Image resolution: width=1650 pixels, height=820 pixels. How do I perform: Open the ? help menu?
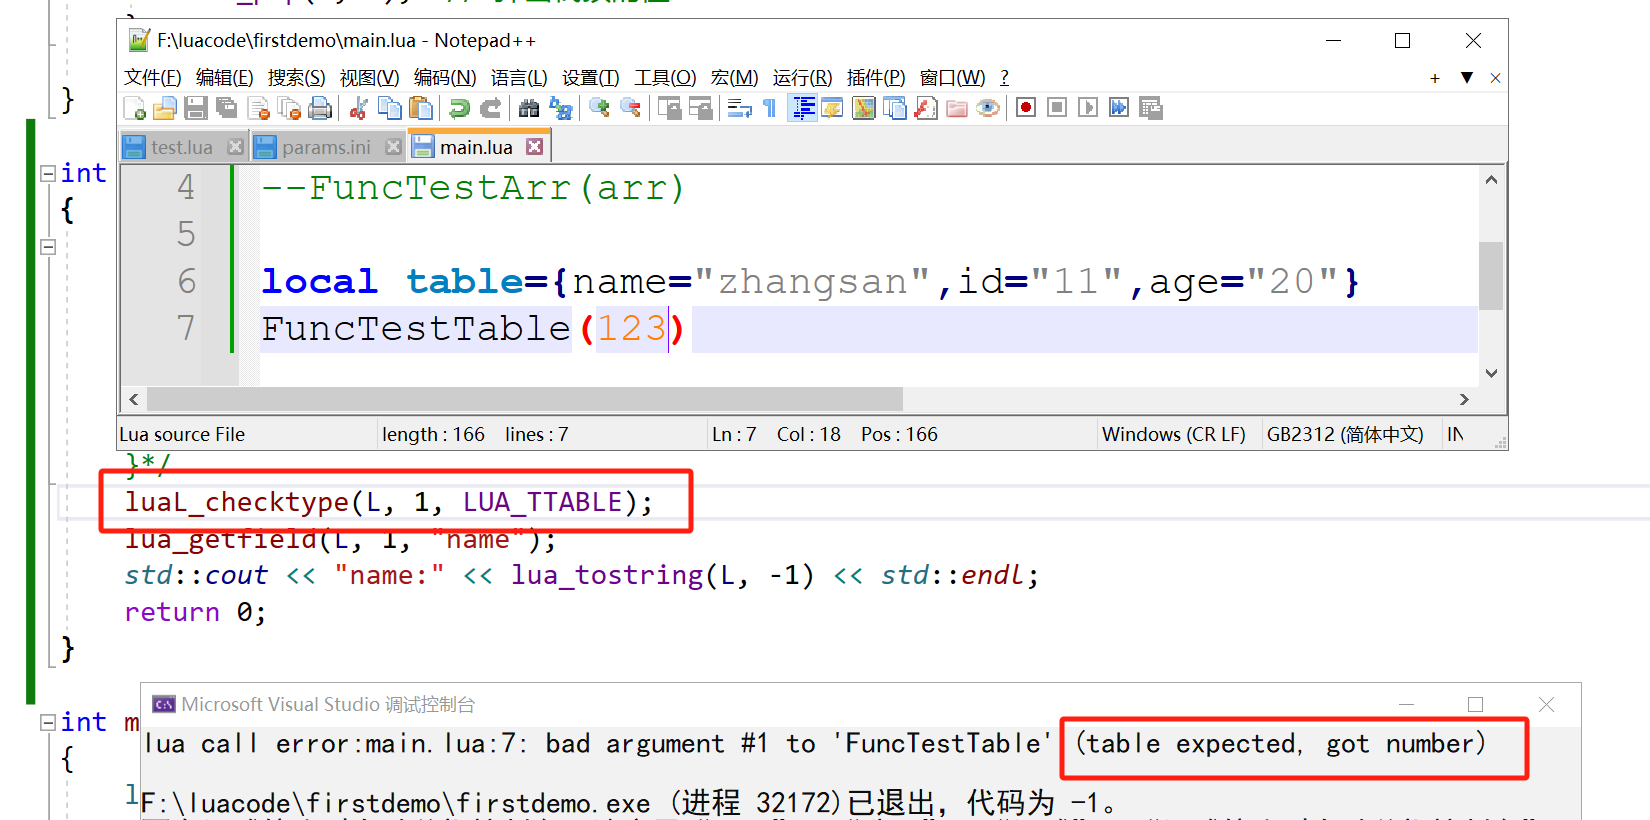point(1005,78)
